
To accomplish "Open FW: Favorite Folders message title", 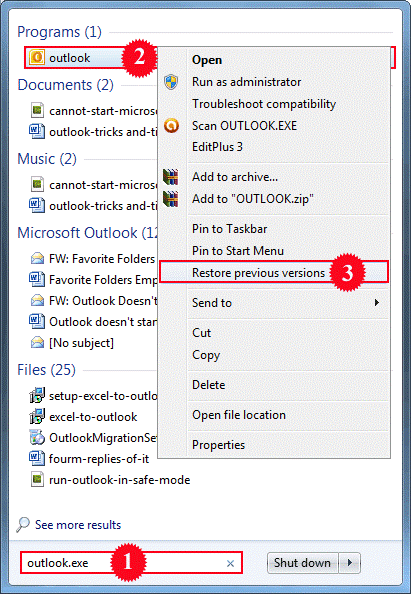I will [102, 259].
